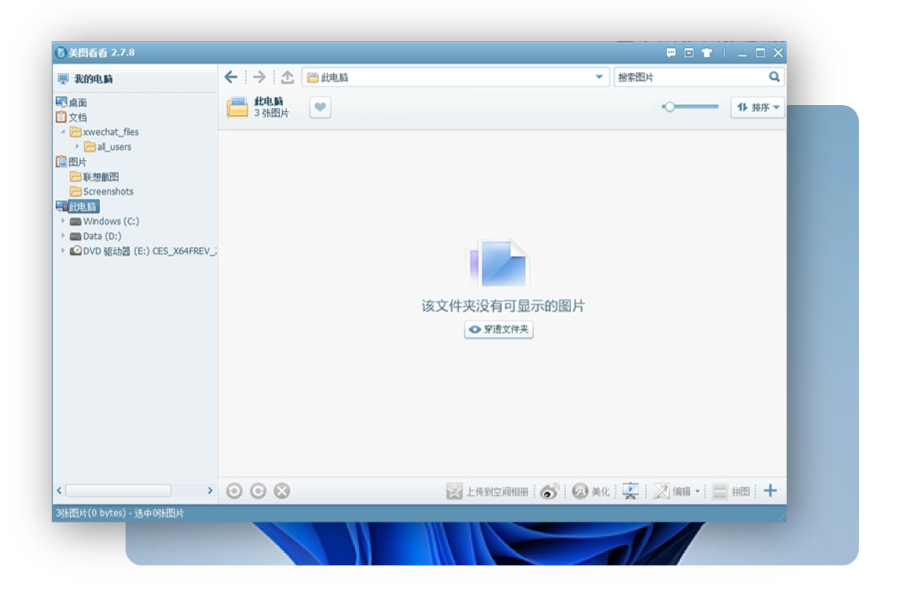Select the all_users folder
Viewport: 900px width, 600px height.
114,147
